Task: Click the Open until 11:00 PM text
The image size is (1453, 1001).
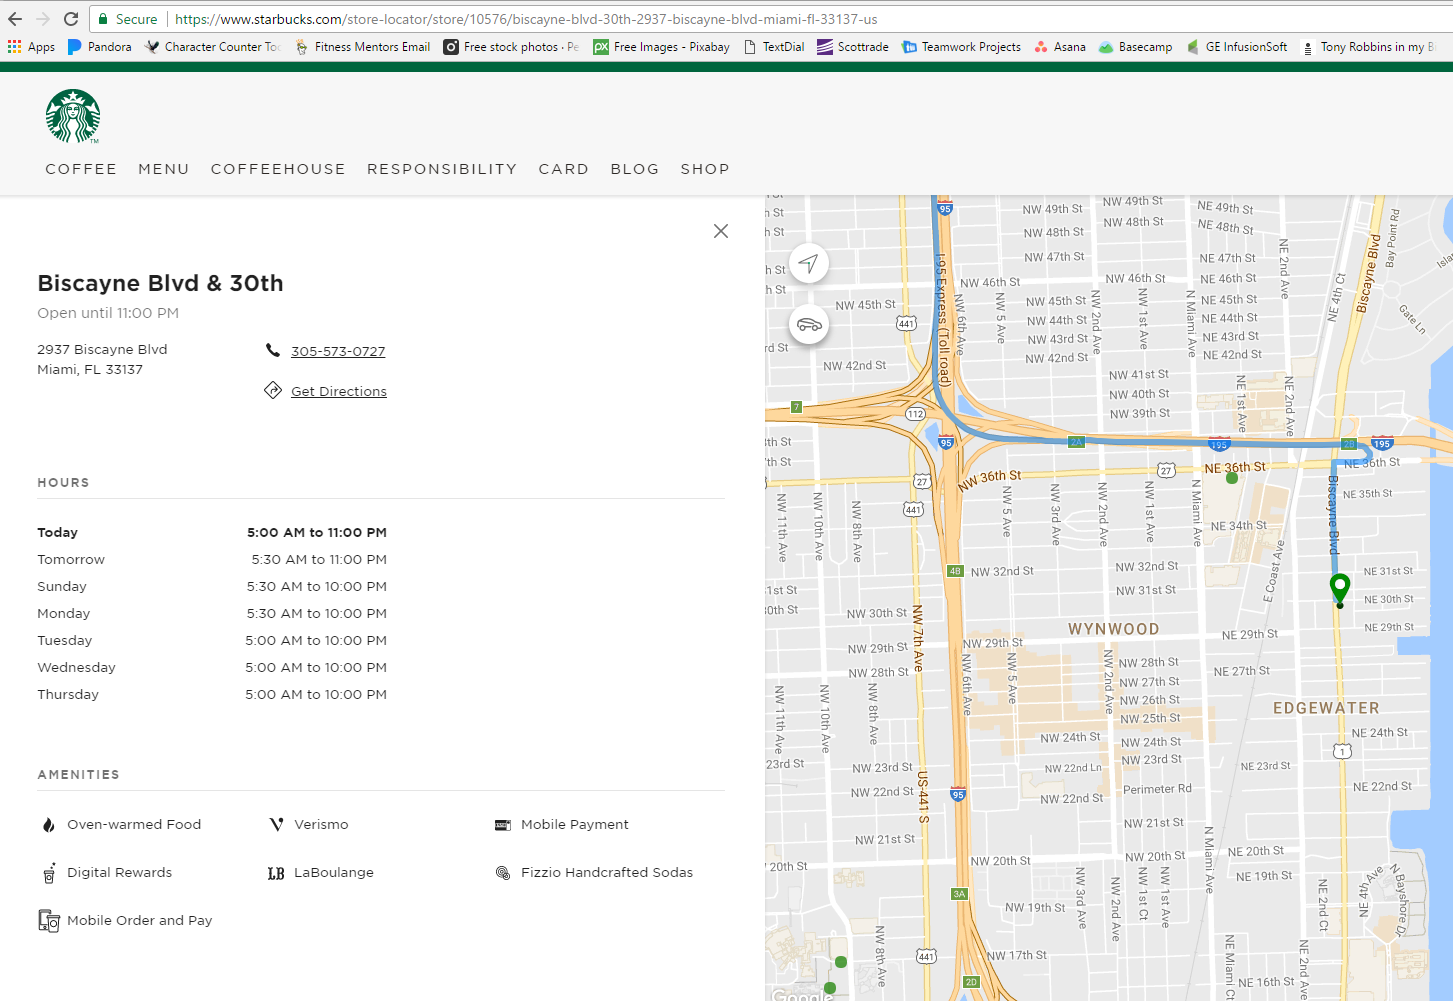Action: click(108, 313)
